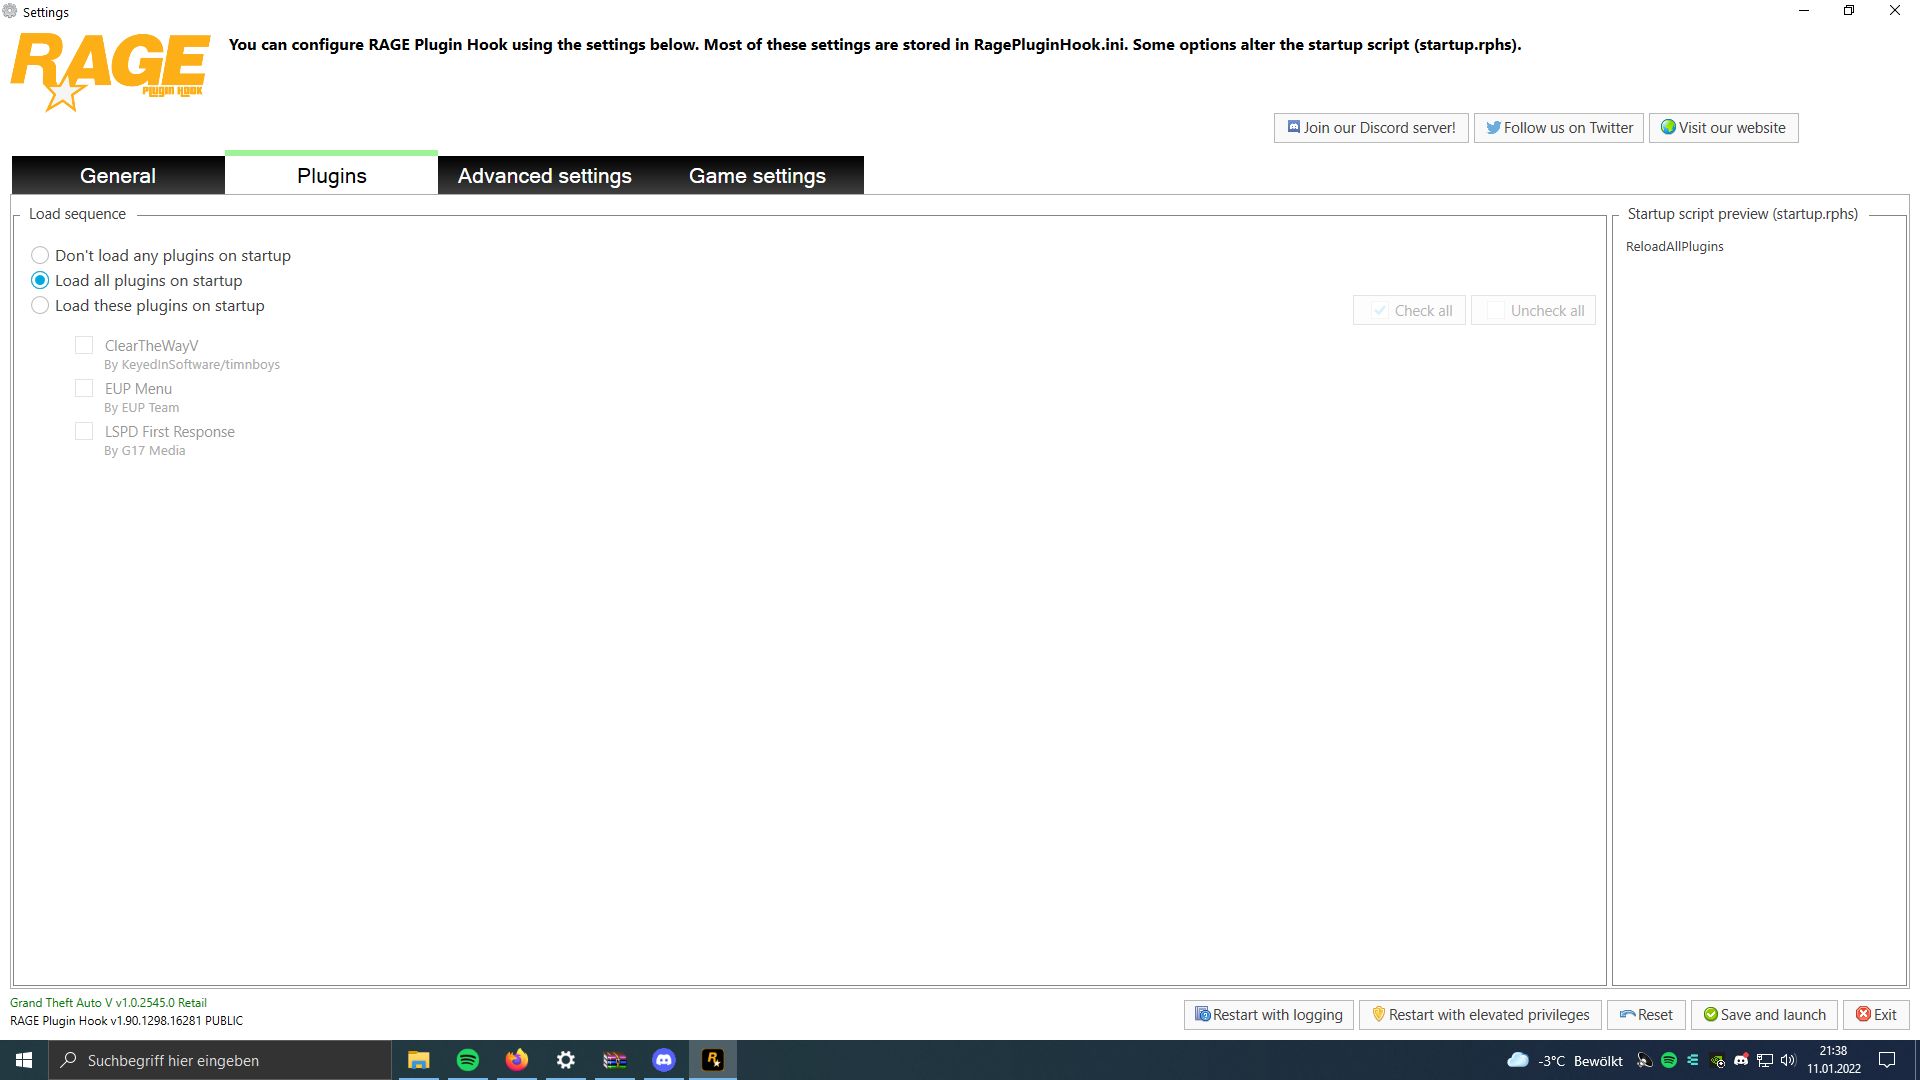The height and width of the screenshot is (1080, 1920).
Task: Open RAGE Plugin Hook taskbar icon
Action: [x=713, y=1060]
